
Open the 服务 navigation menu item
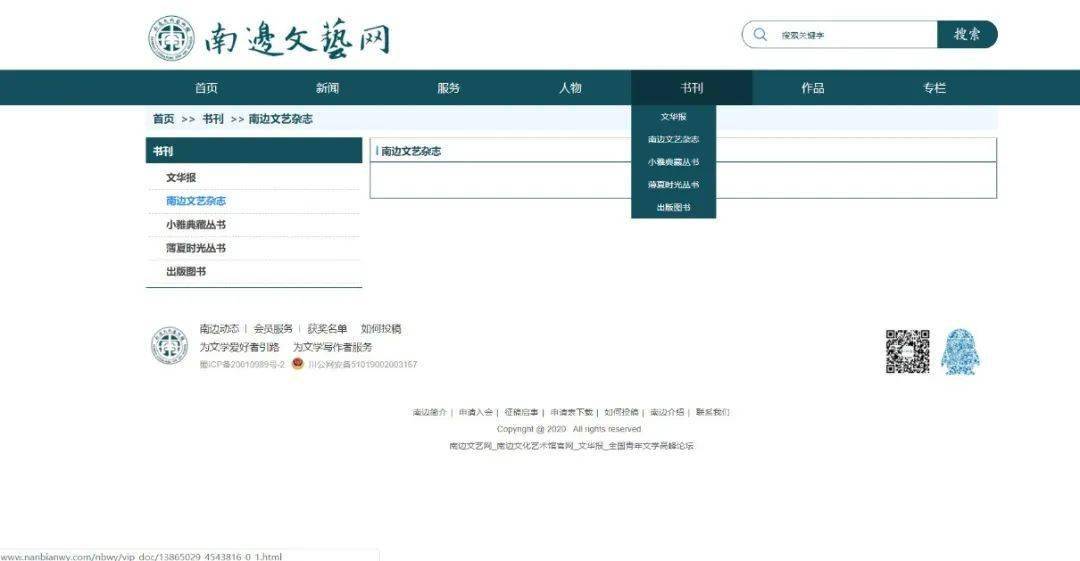tap(448, 88)
